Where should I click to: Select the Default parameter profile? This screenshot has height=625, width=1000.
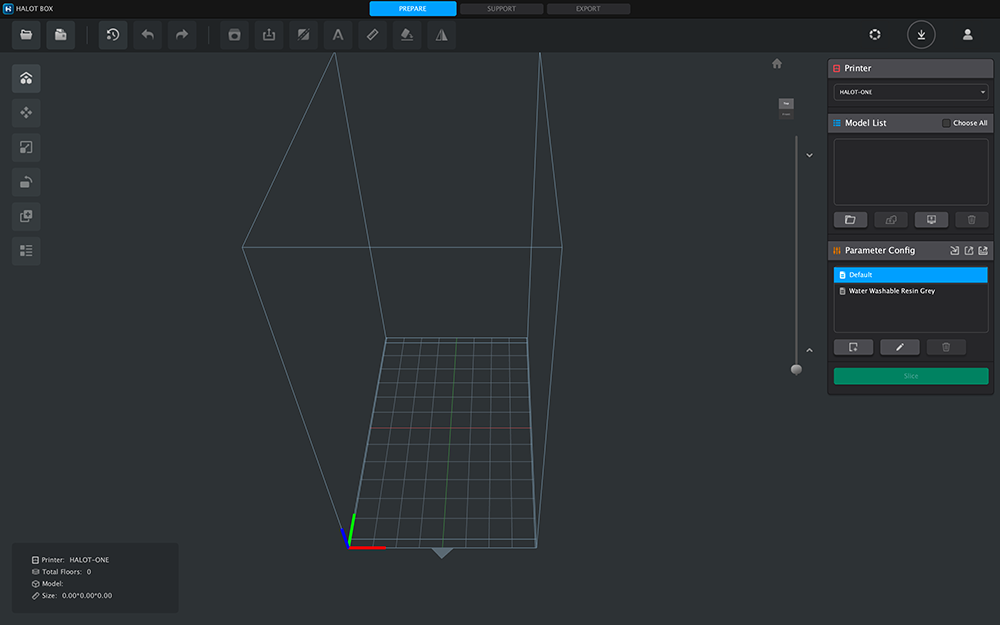(x=911, y=275)
